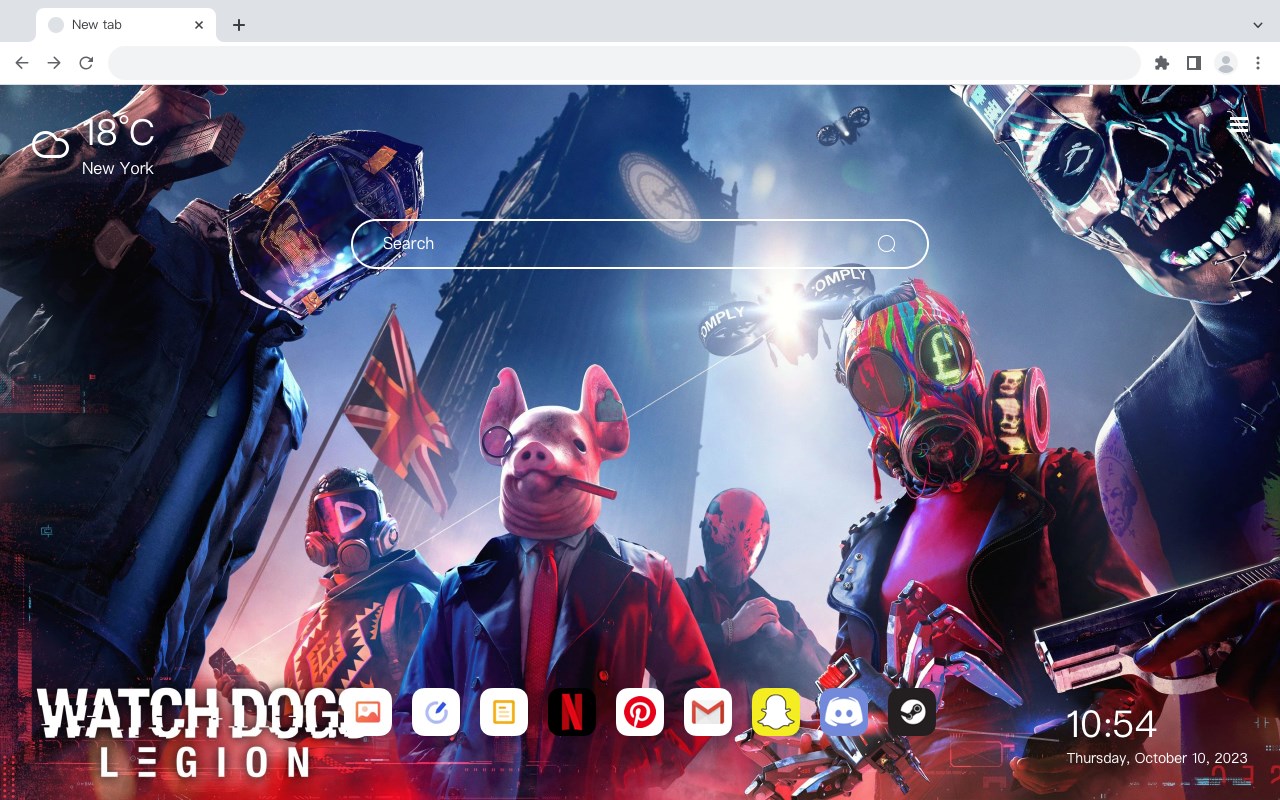This screenshot has width=1280, height=800.
Task: Toggle the browser side panel
Action: (1193, 63)
